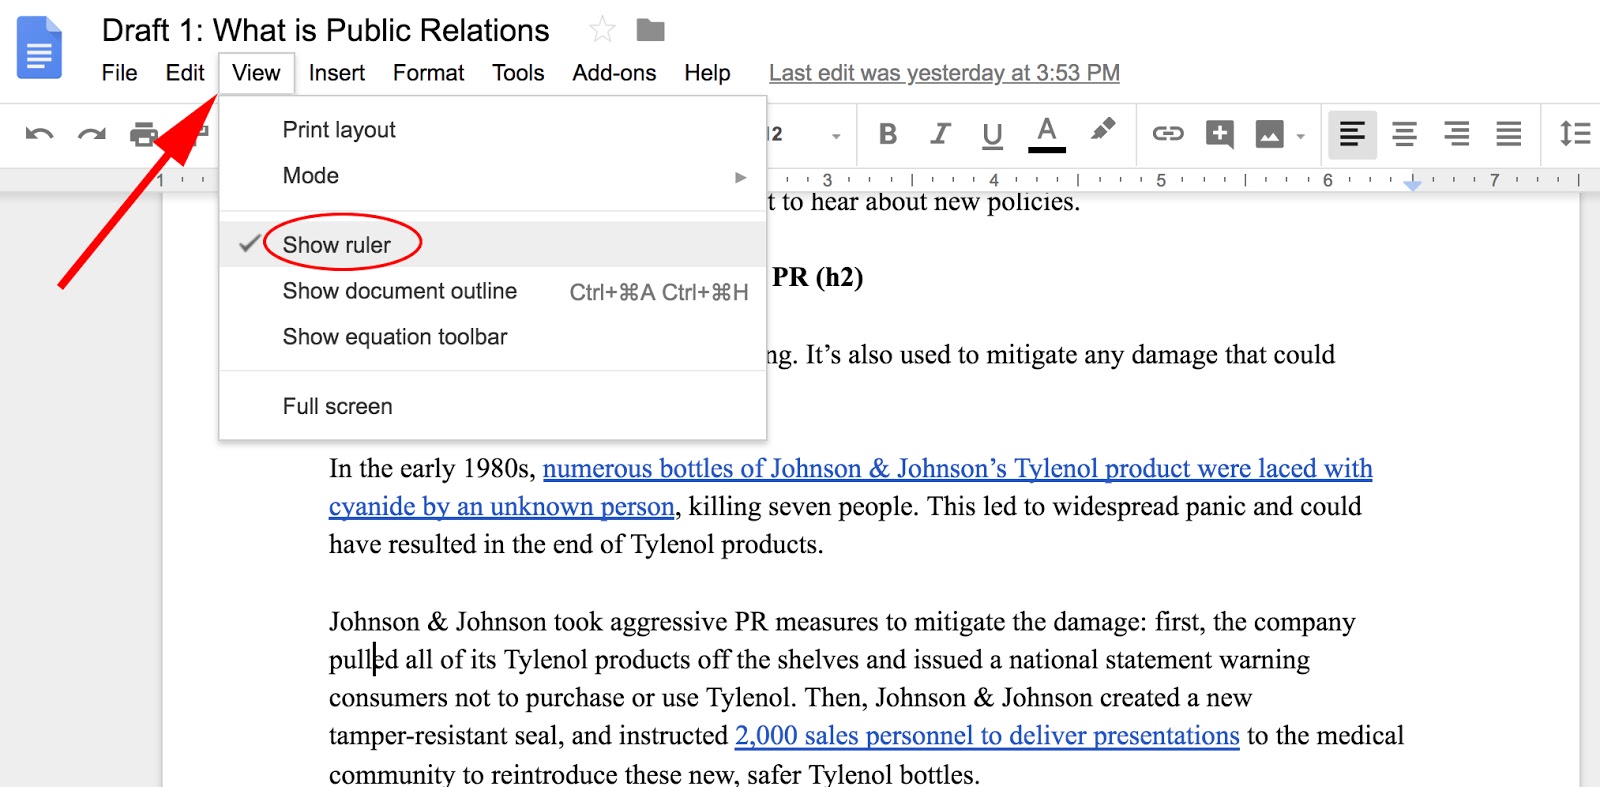Turn on Show equation toolbar
The width and height of the screenshot is (1600, 787).
394,337
